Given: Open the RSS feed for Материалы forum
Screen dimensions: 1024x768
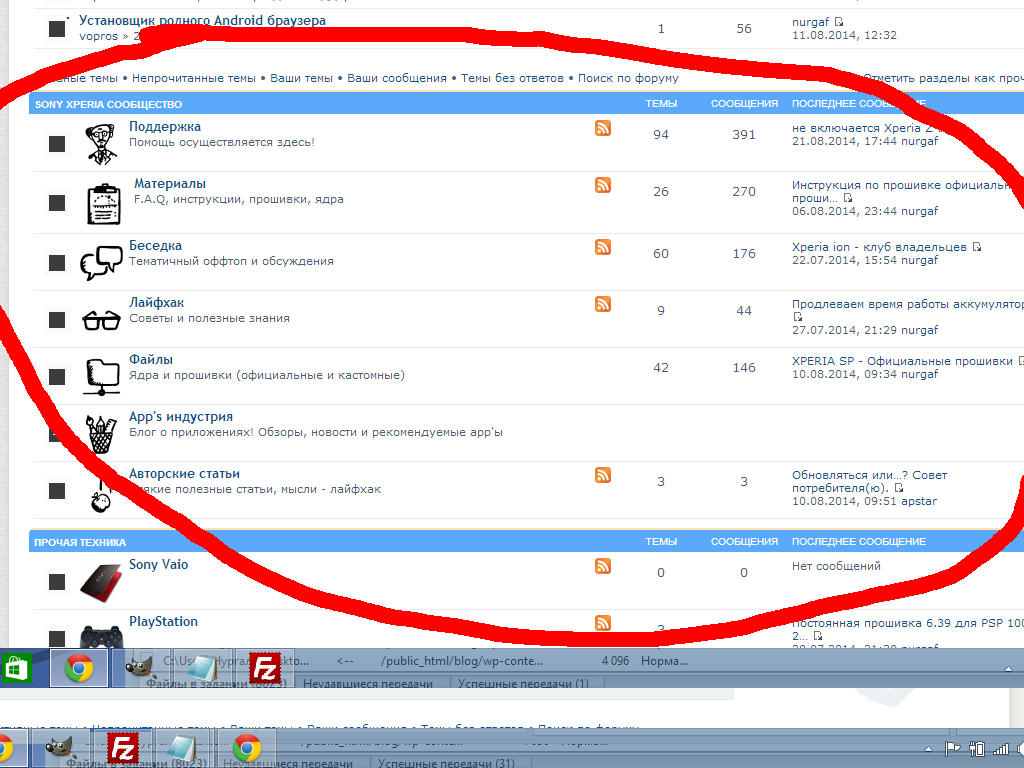Looking at the screenshot, I should (x=602, y=184).
